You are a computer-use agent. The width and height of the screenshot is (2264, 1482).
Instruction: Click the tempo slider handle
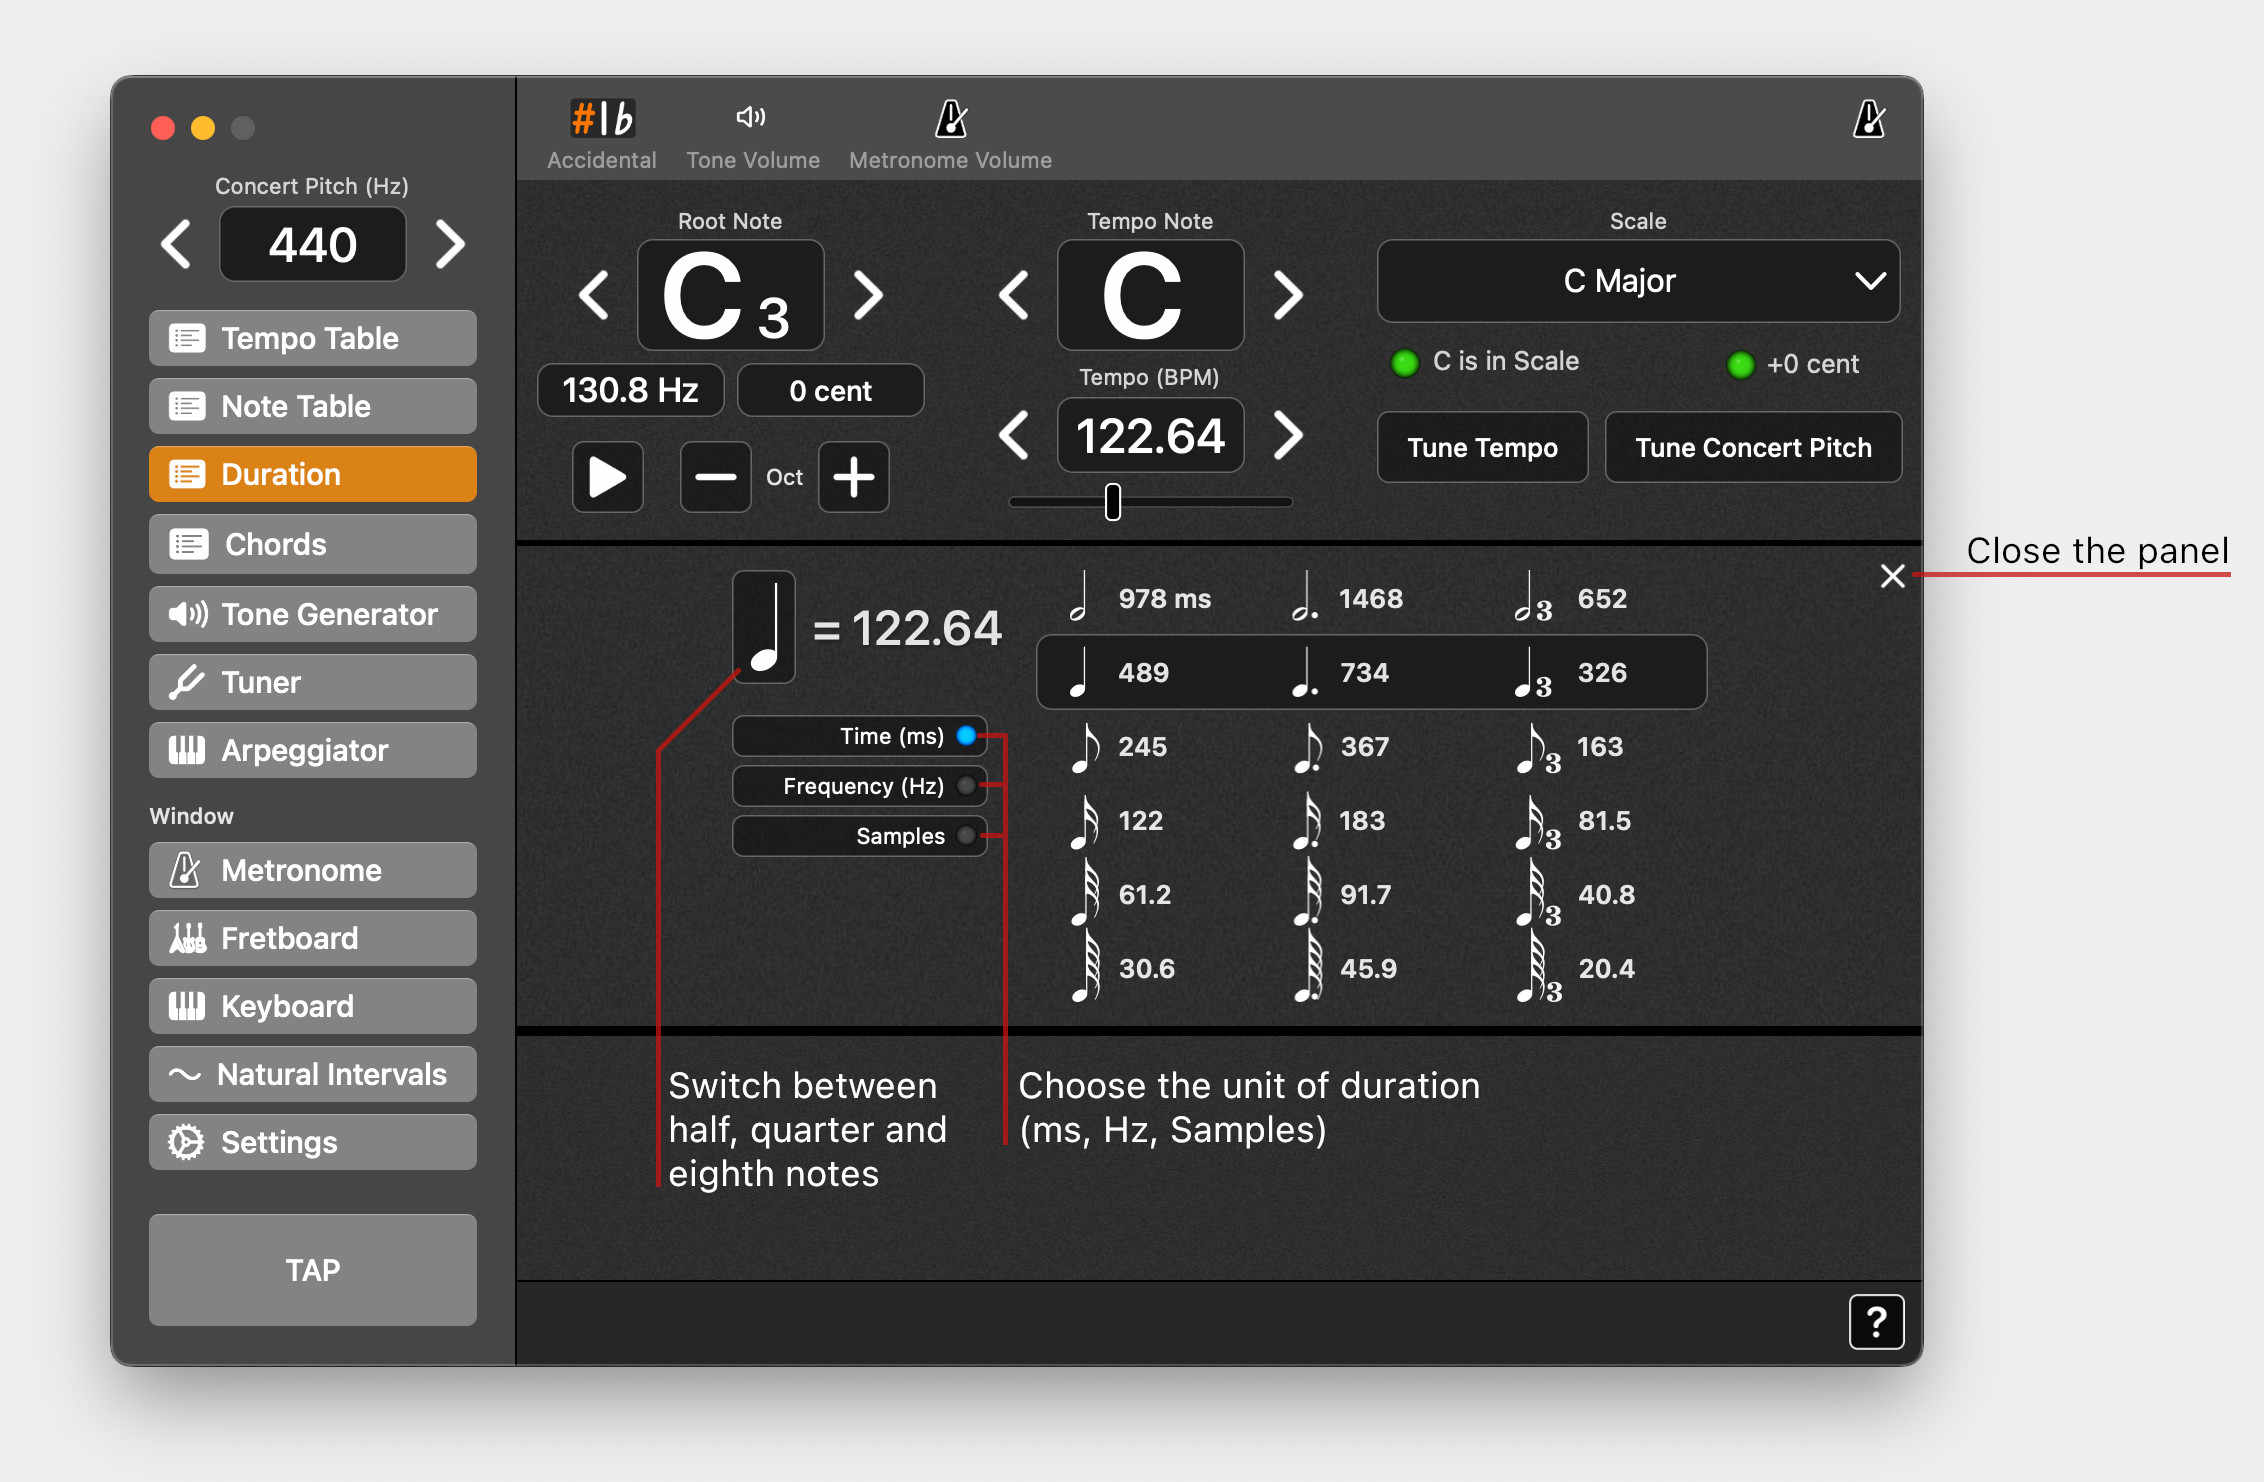click(1113, 502)
